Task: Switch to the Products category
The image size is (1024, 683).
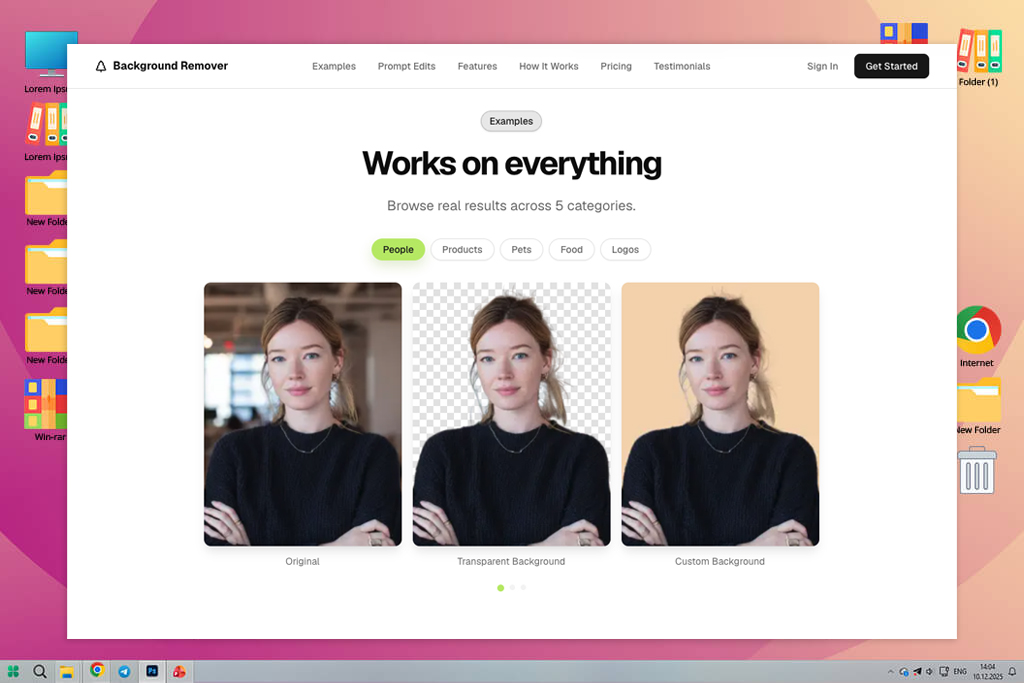Action: [462, 249]
